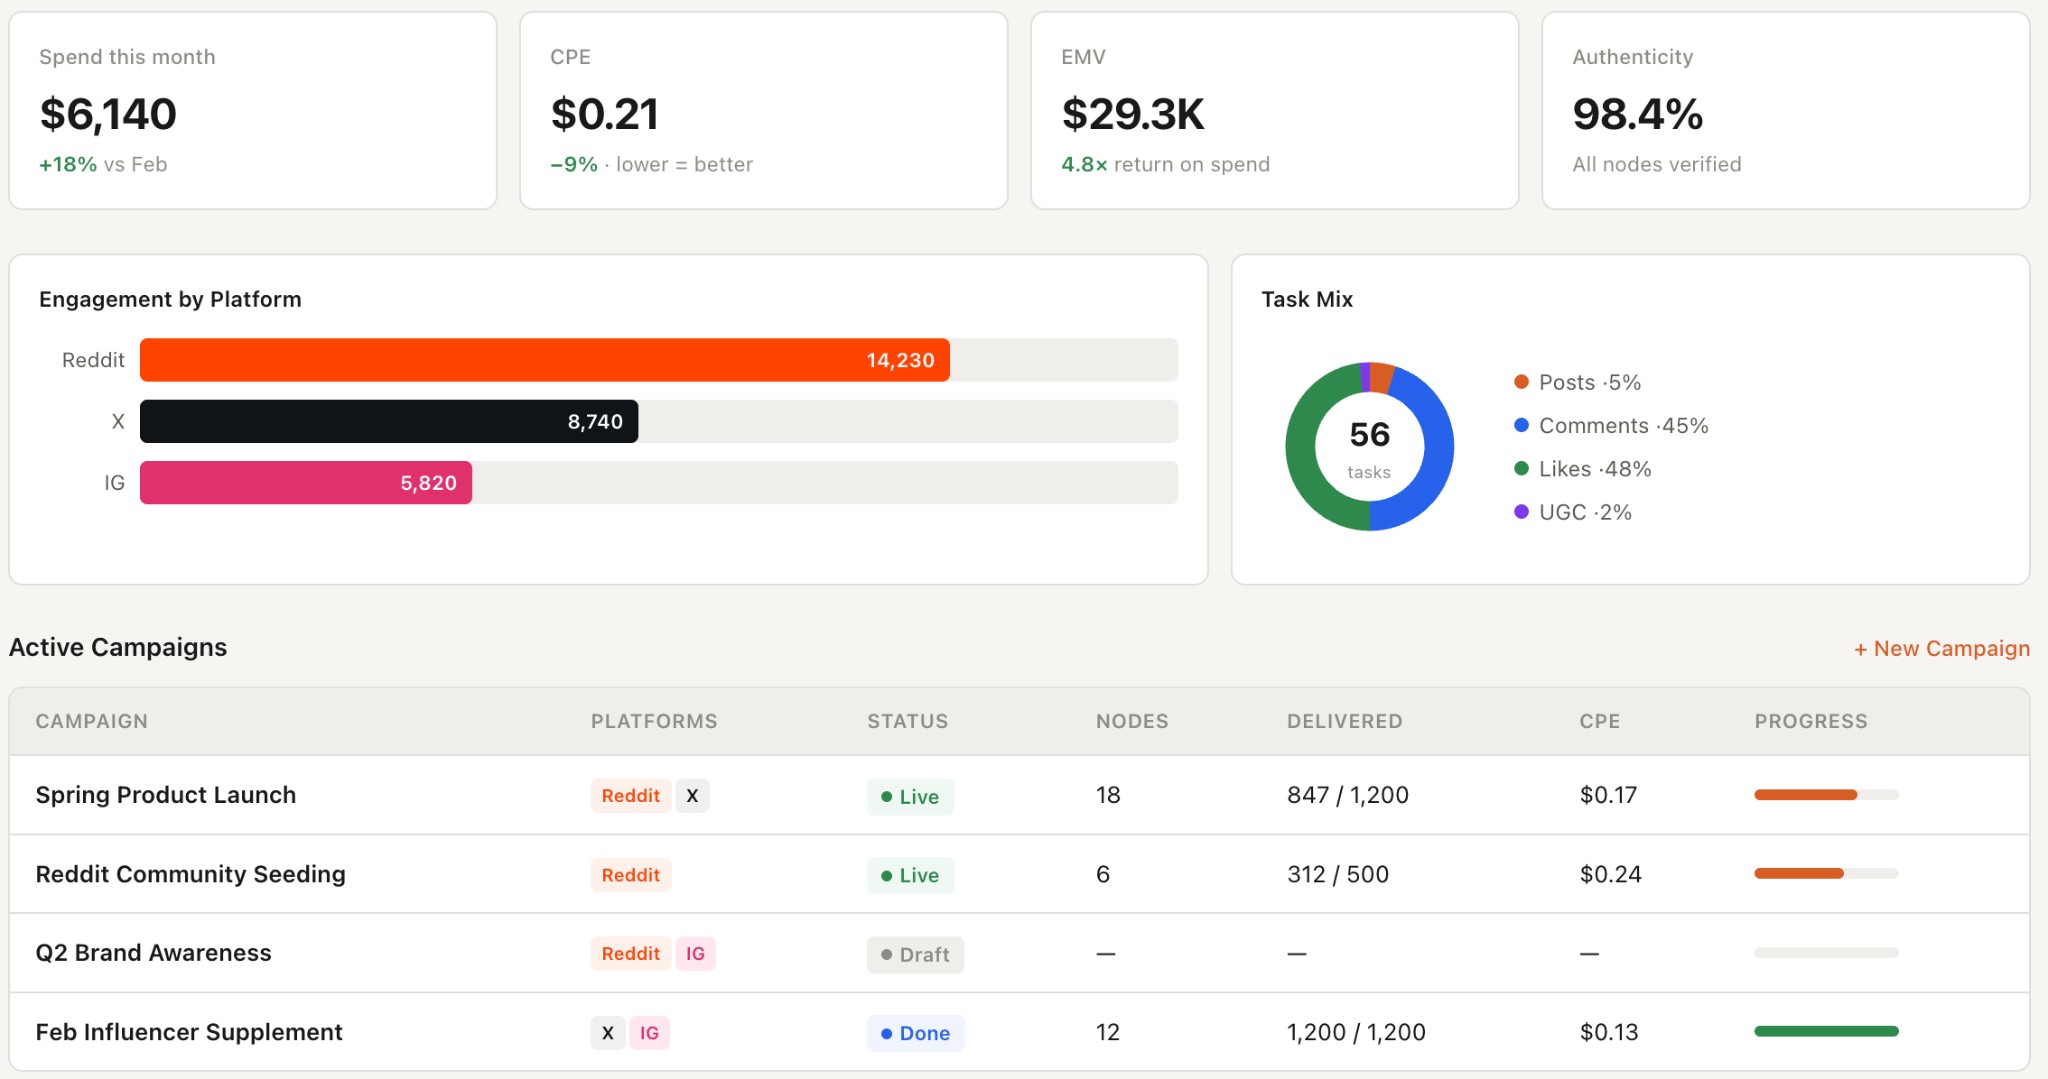Screen dimensions: 2048x1079
Task: Click the Reddit platform badge on Spring Product Launch
Action: pos(630,795)
